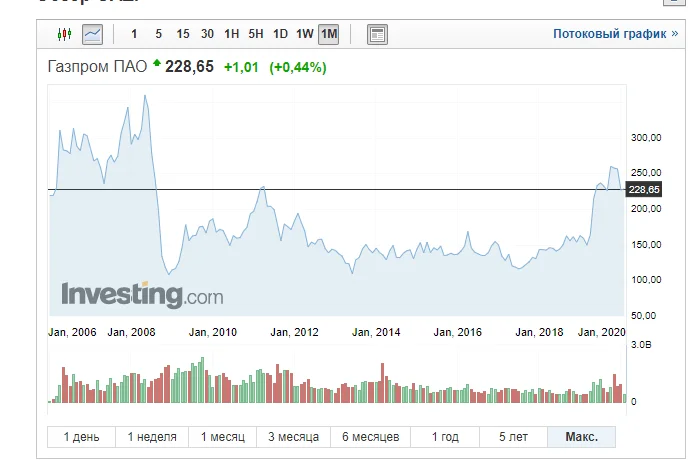The image size is (696, 469).
Task: Set interval to 1 minute
Action: 135,34
